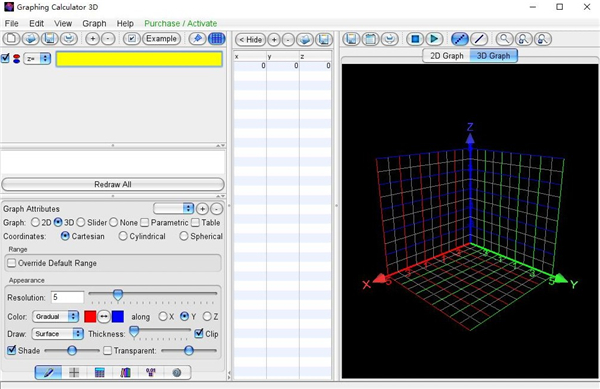
Task: Open the Edit menu
Action: pyautogui.click(x=36, y=23)
